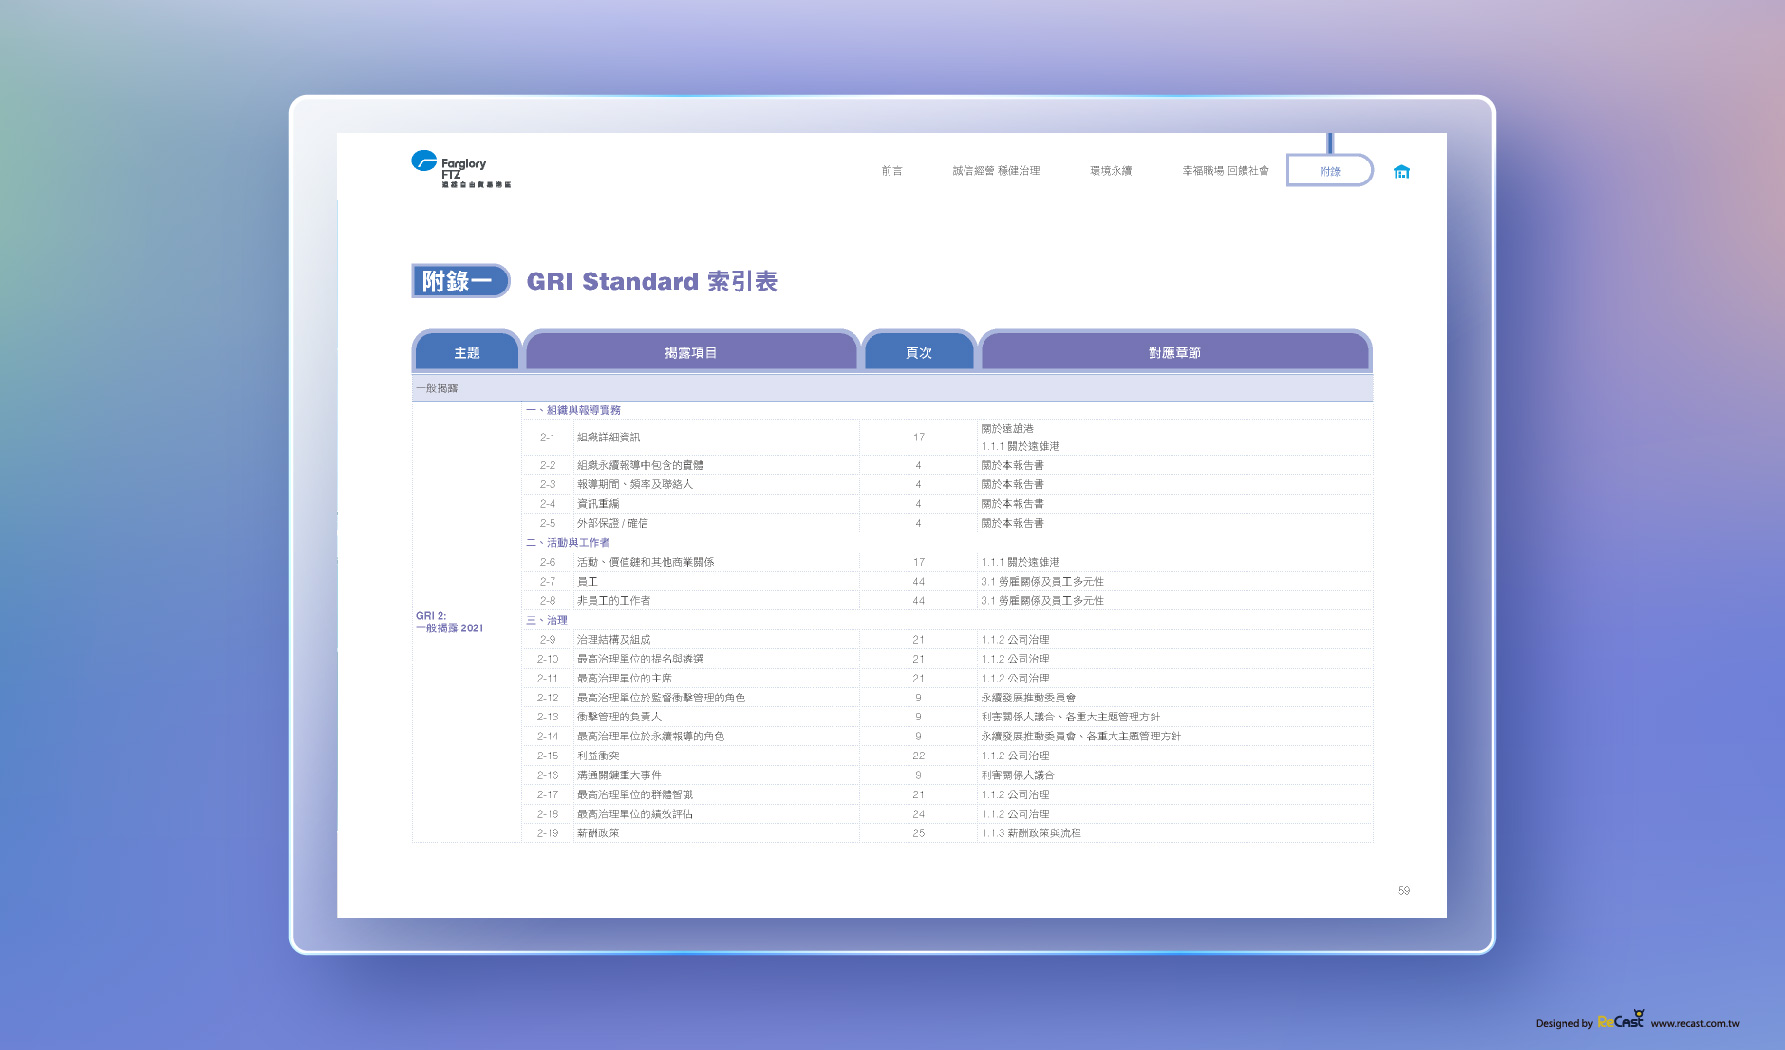Click the GRI Standard 索引表 title
1785x1050 pixels.
point(652,282)
